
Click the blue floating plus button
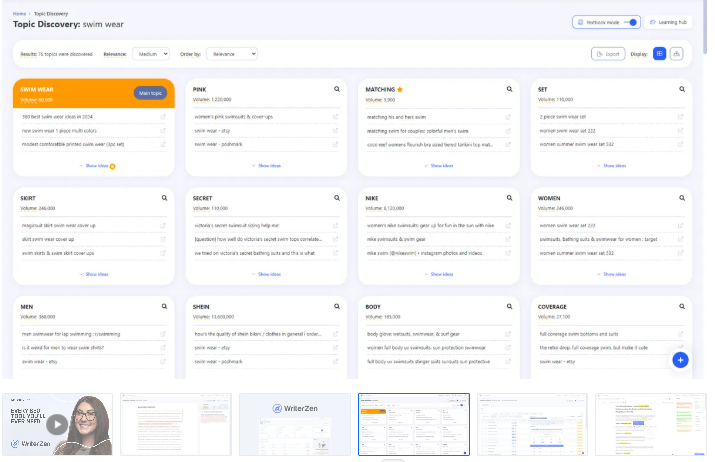pos(680,359)
